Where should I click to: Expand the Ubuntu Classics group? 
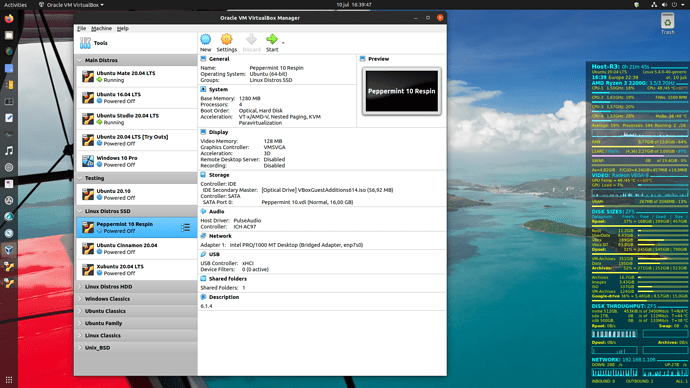[80, 311]
